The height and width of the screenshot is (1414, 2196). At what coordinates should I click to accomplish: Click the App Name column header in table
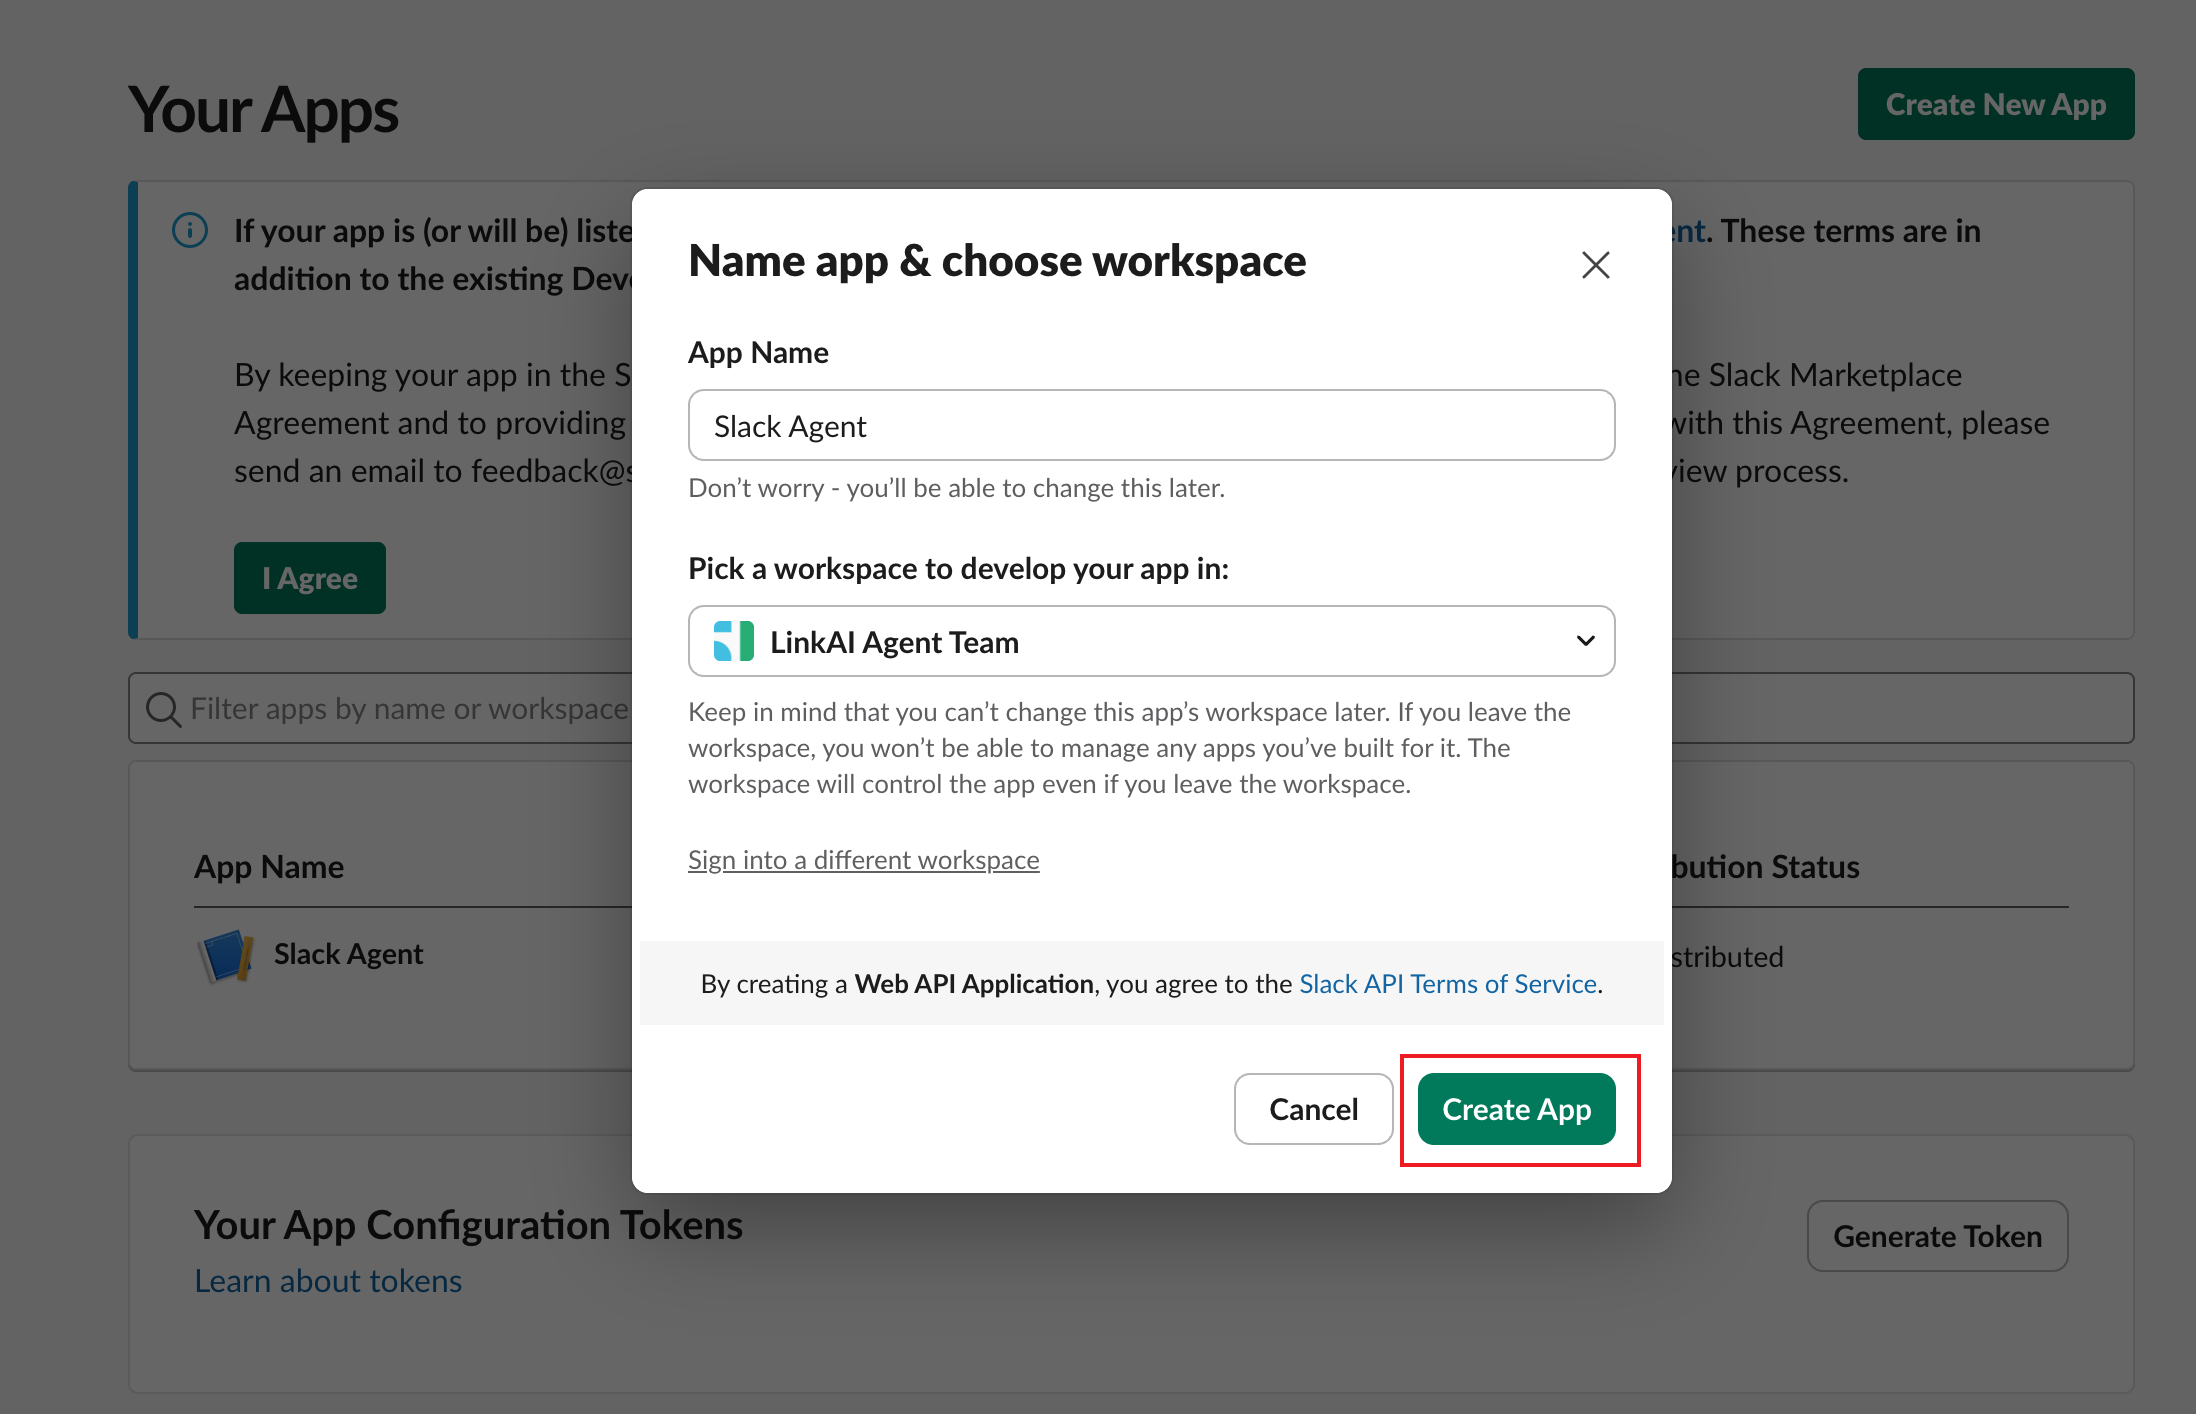pyautogui.click(x=269, y=867)
